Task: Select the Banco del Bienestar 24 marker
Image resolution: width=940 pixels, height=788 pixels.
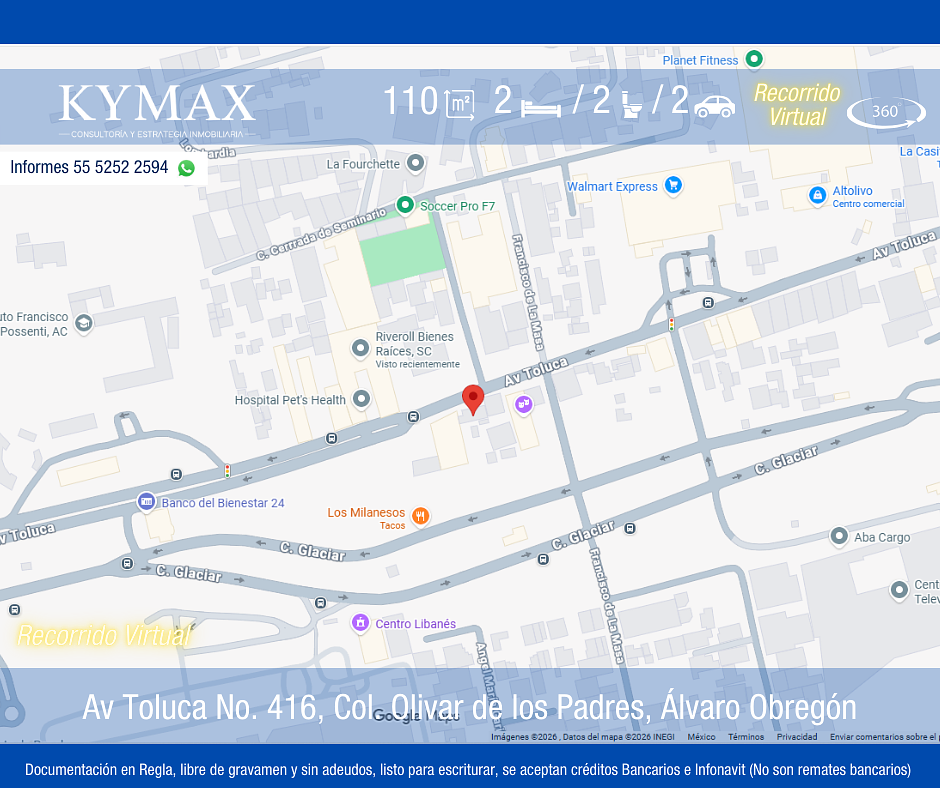Action: click(147, 502)
